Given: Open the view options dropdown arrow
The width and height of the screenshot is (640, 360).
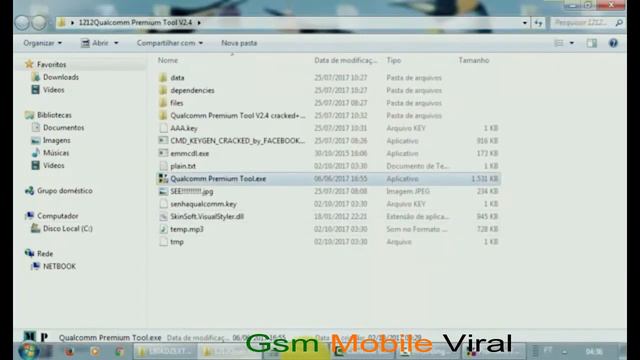Looking at the screenshot, I should point(571,43).
